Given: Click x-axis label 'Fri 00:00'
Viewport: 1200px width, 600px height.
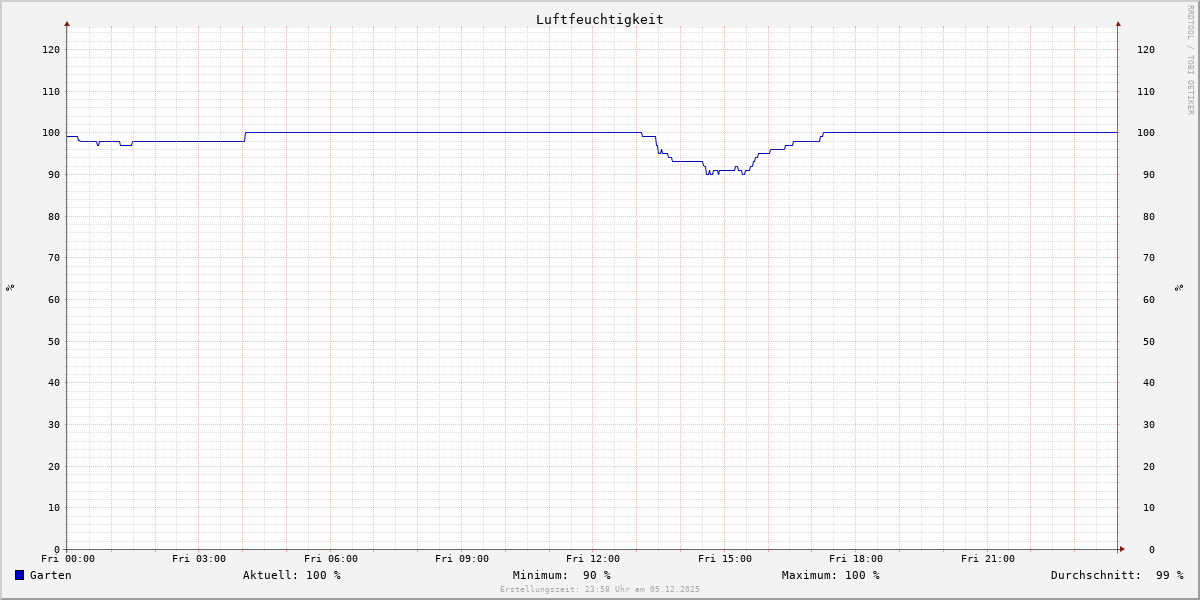Looking at the screenshot, I should pyautogui.click(x=68, y=559).
